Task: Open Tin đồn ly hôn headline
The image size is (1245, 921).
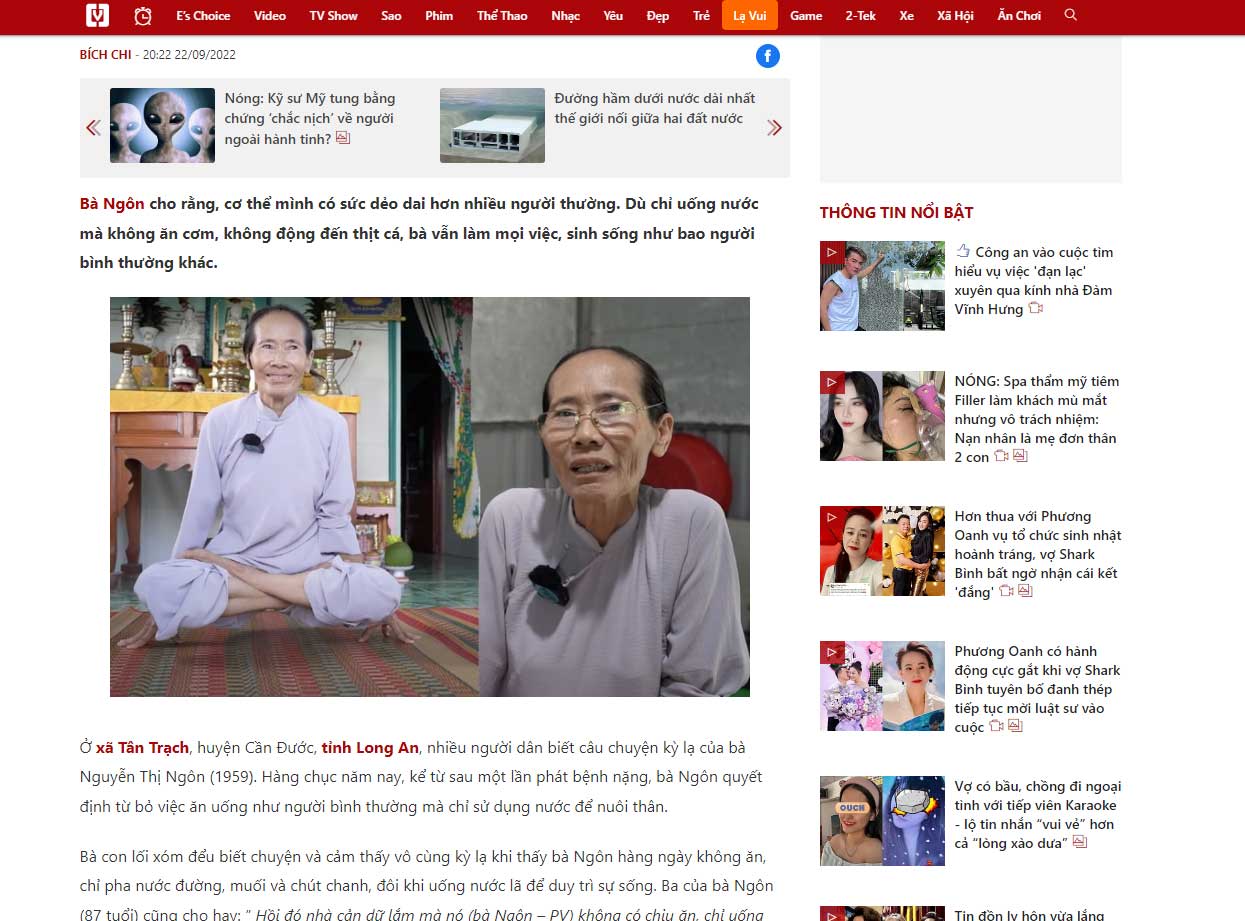Action: pyautogui.click(x=1030, y=914)
